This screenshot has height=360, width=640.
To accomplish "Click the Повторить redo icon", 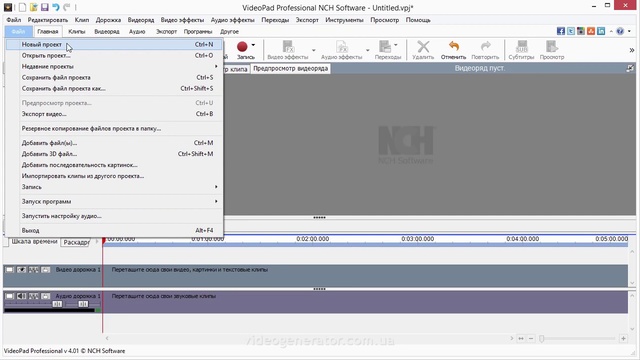I will tap(485, 46).
